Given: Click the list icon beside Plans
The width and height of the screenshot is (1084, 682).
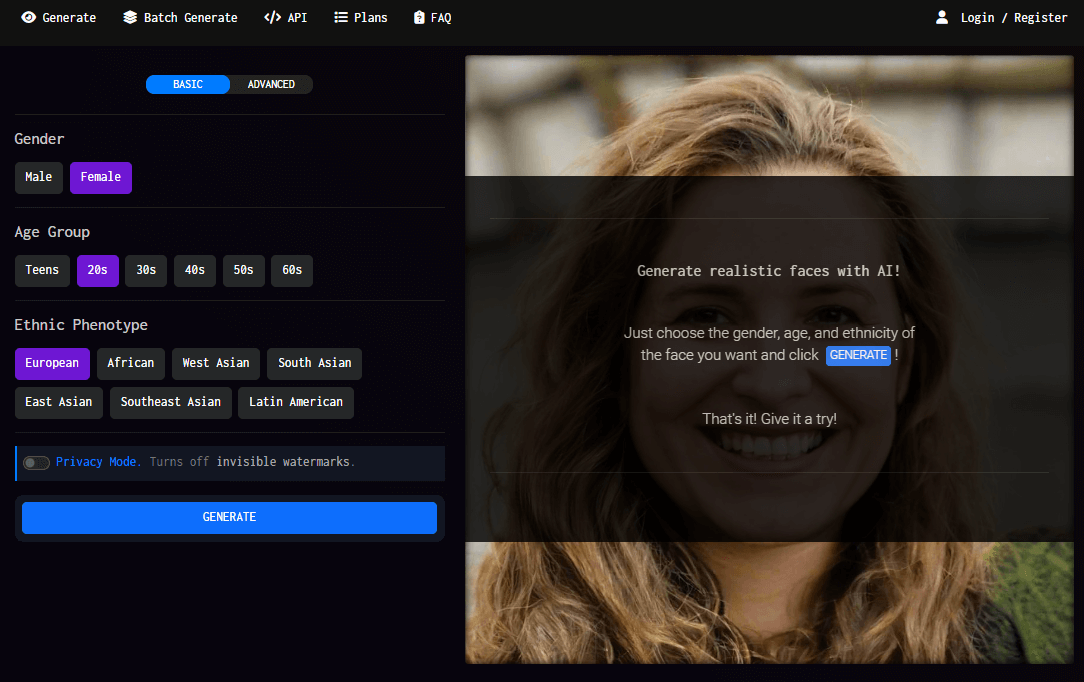Looking at the screenshot, I should click(x=339, y=17).
